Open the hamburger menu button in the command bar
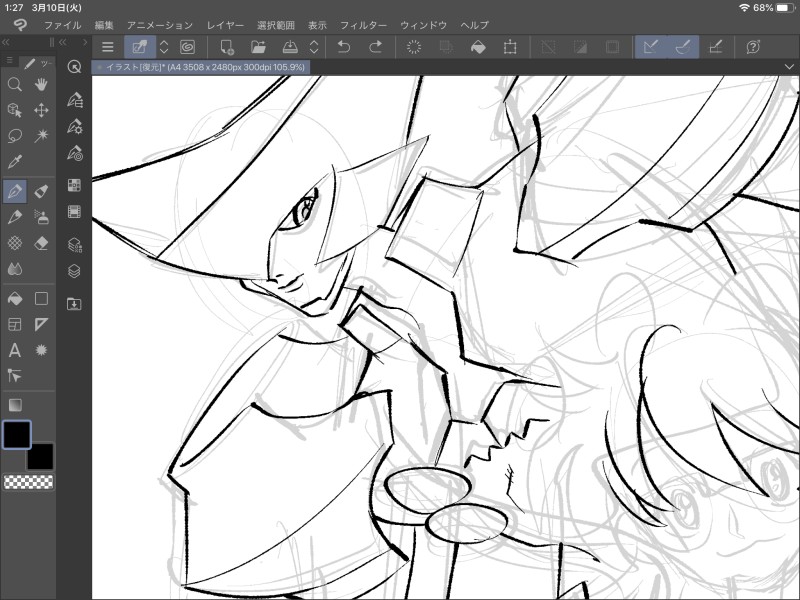Image resolution: width=800 pixels, height=600 pixels. [x=108, y=47]
